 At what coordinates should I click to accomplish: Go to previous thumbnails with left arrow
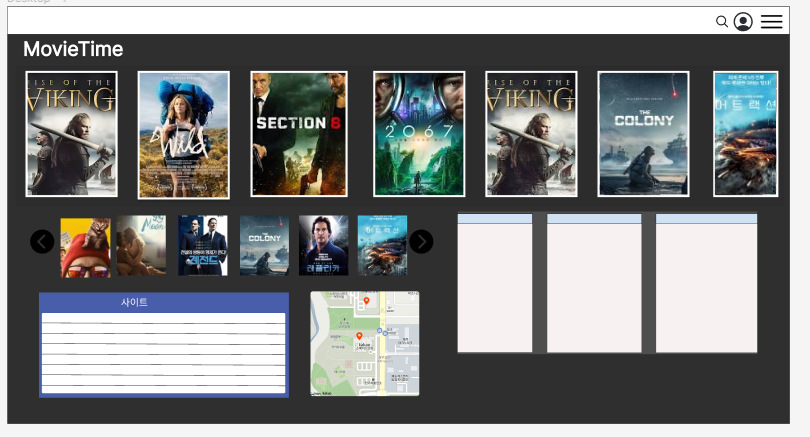(42, 241)
